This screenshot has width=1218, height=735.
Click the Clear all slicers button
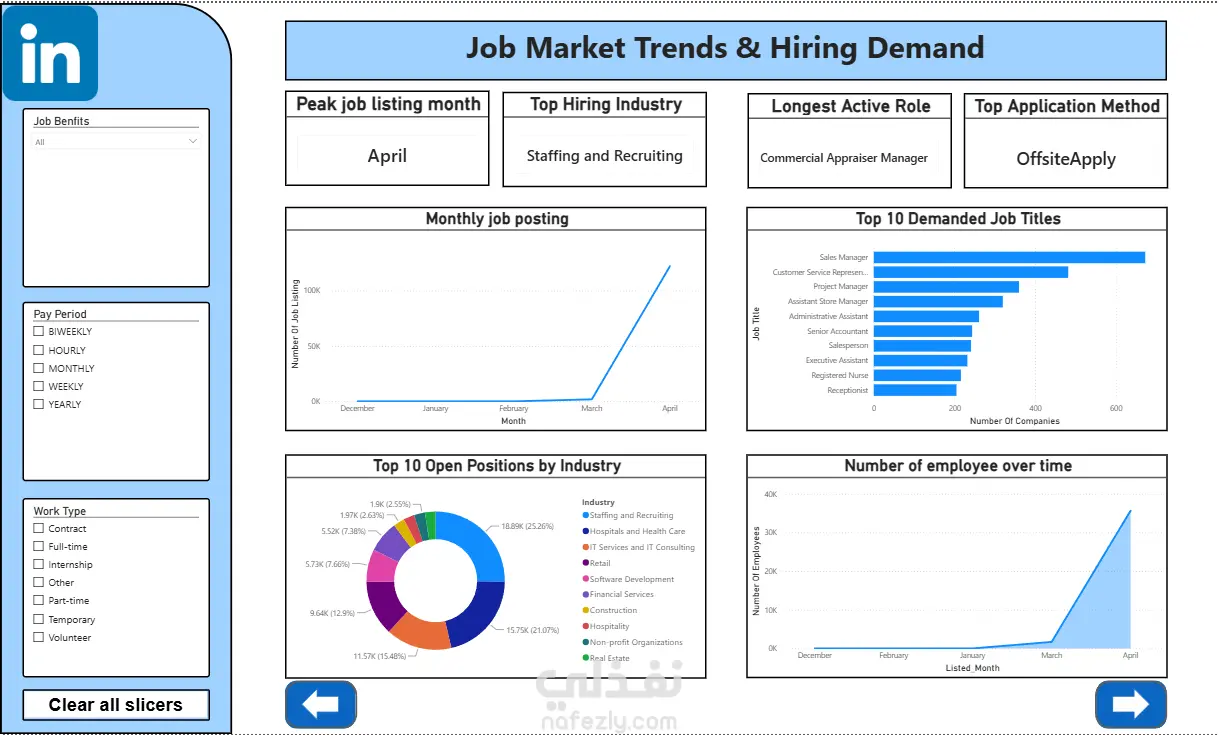coord(116,705)
